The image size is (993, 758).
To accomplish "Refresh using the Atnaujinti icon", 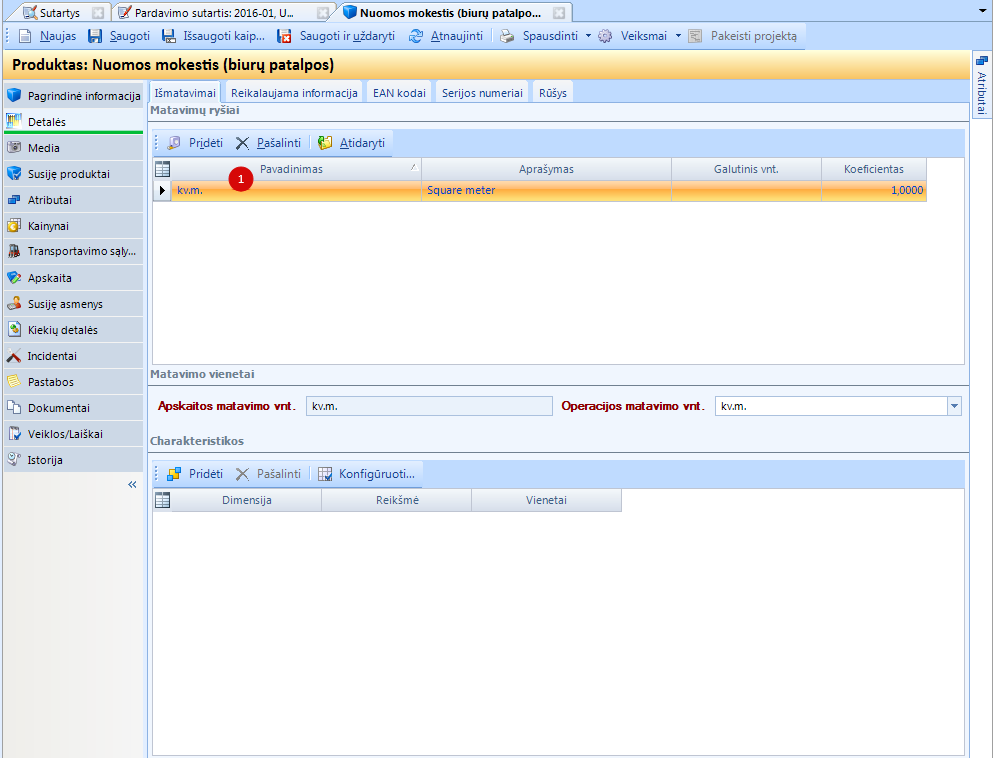I will pos(416,36).
